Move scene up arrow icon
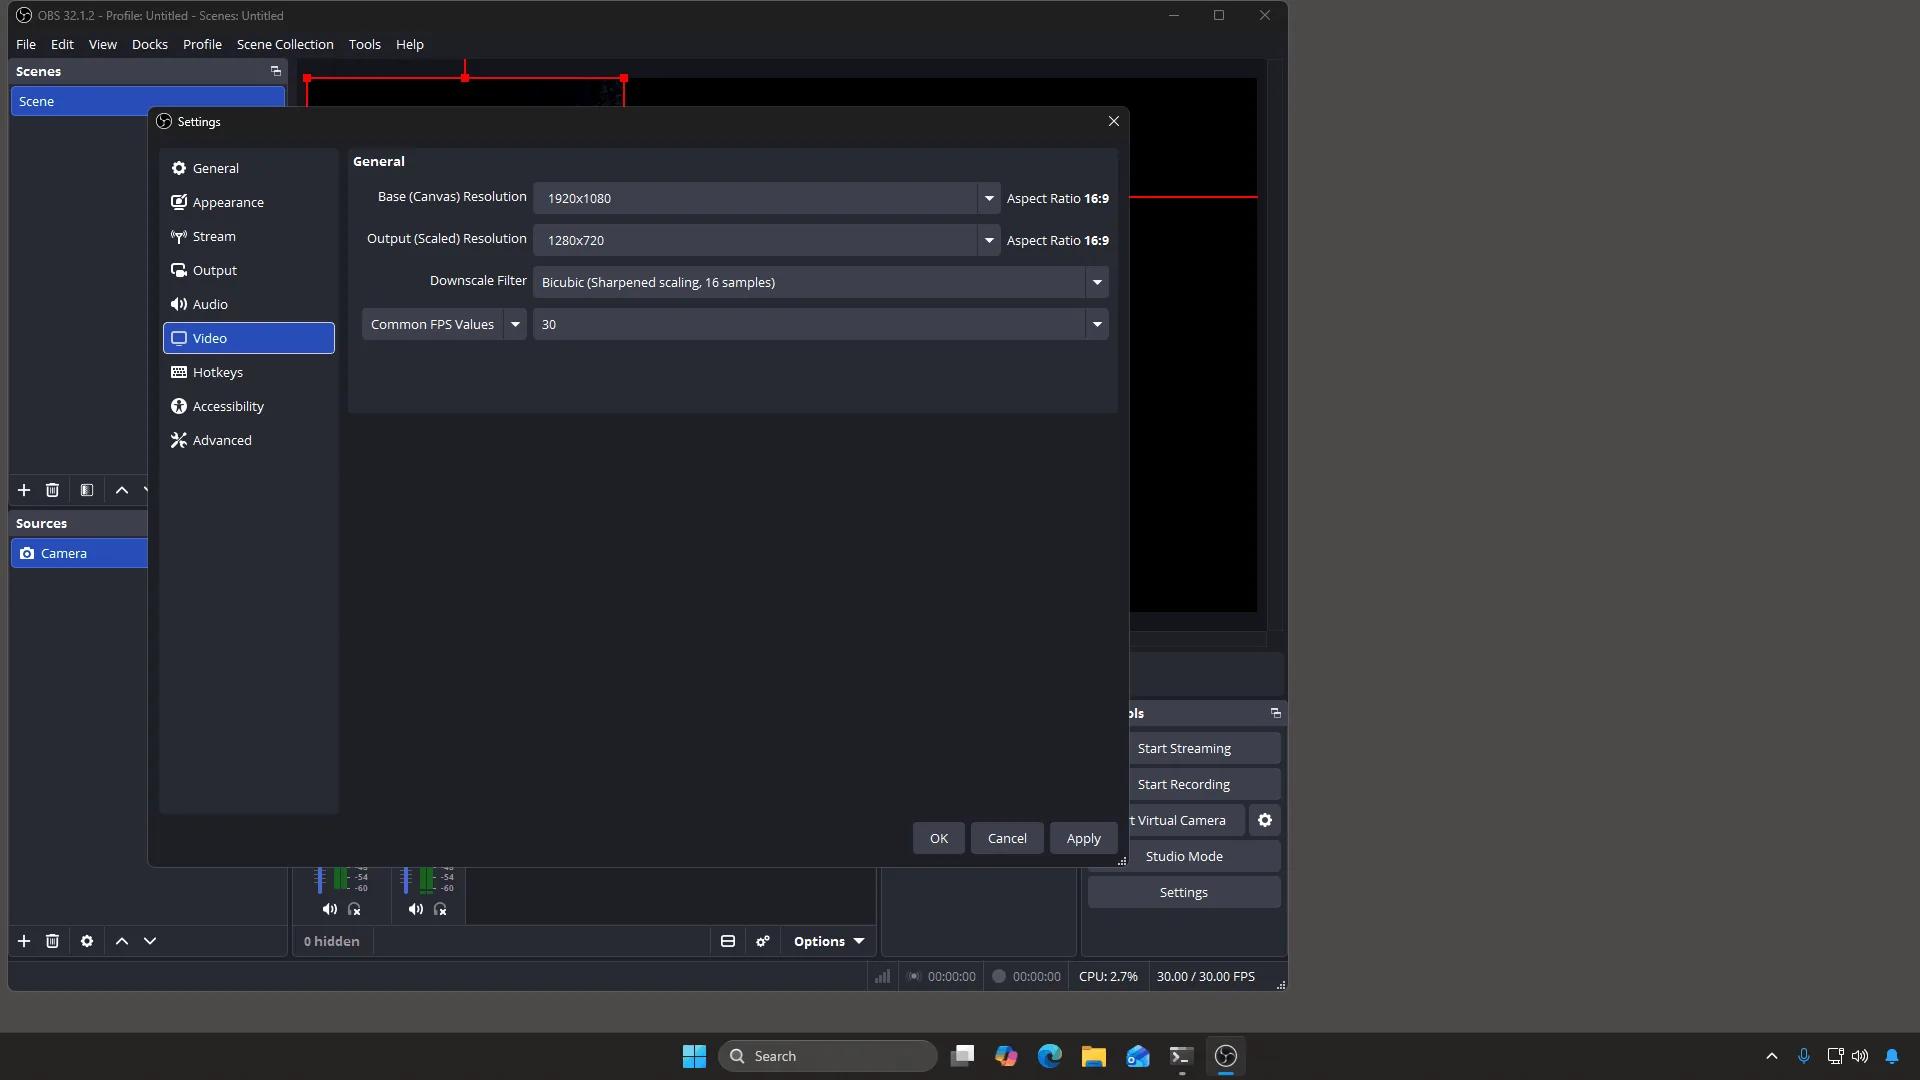This screenshot has height=1080, width=1920. pos(122,490)
